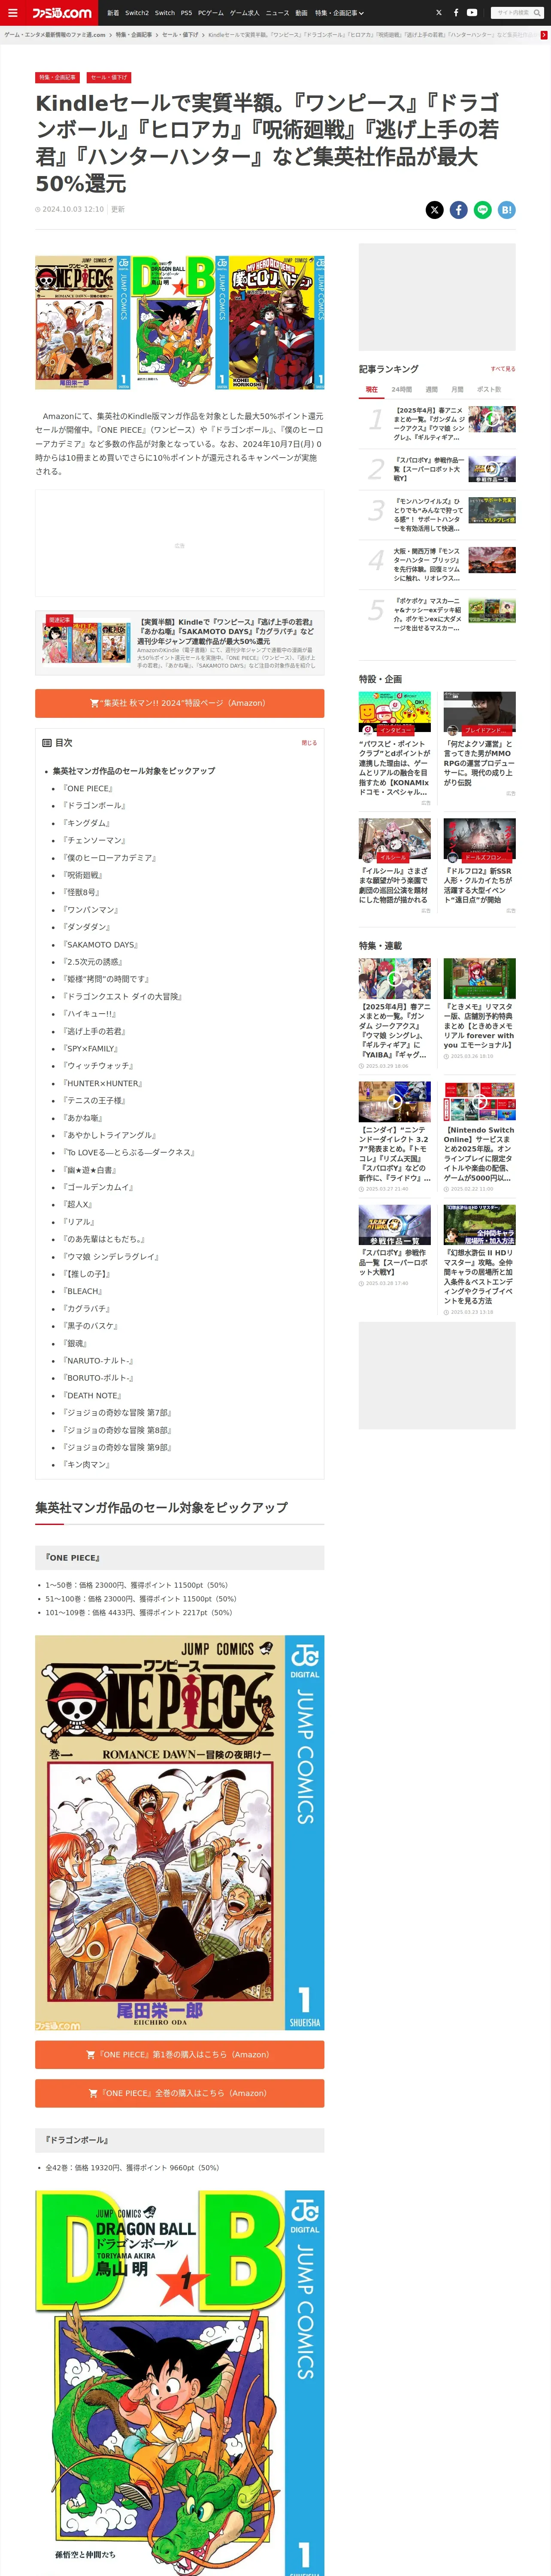Open the hamburger menu icon
Screen dimensions: 551x2576
click(x=13, y=13)
